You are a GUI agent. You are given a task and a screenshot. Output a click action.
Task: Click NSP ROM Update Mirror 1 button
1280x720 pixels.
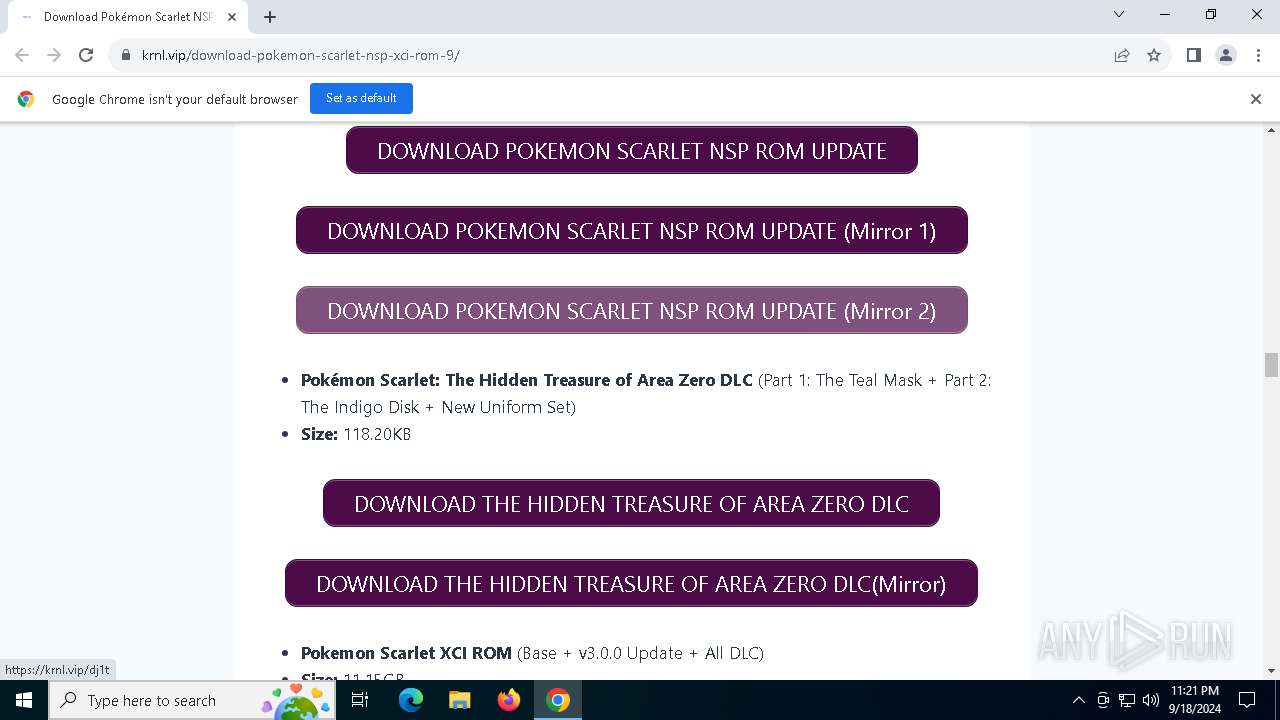[632, 230]
